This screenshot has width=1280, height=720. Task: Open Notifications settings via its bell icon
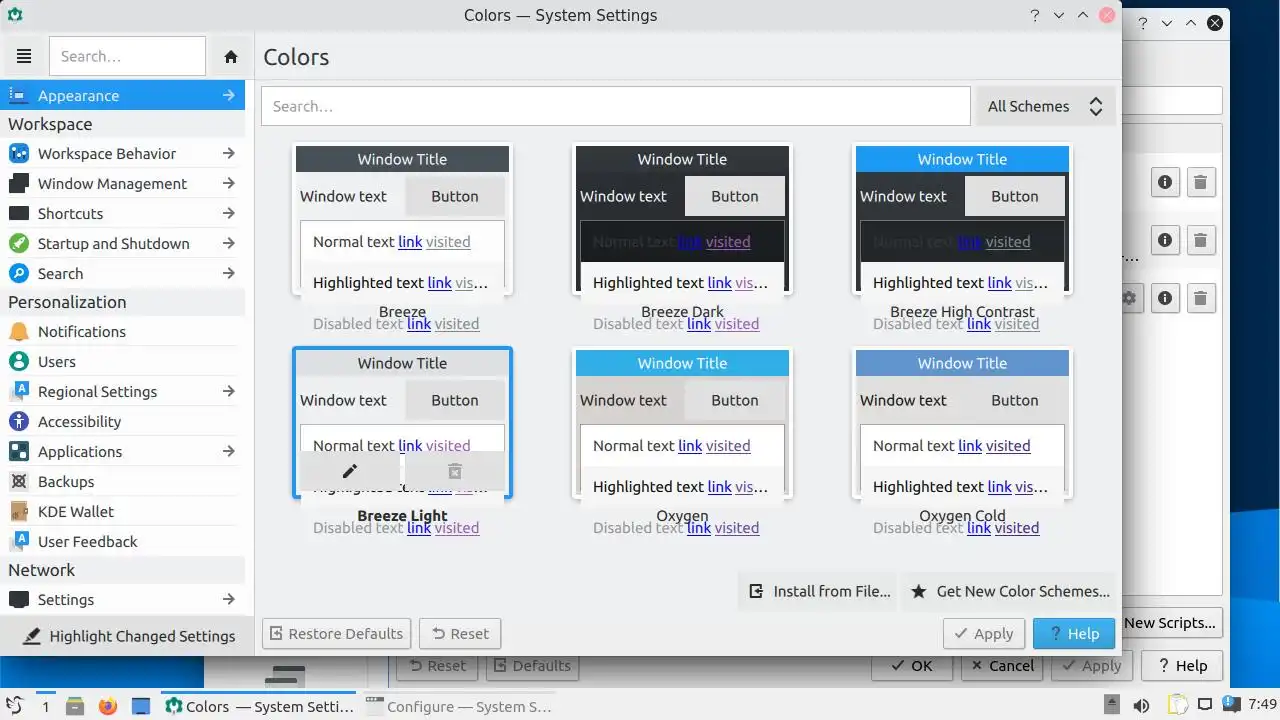tap(19, 332)
